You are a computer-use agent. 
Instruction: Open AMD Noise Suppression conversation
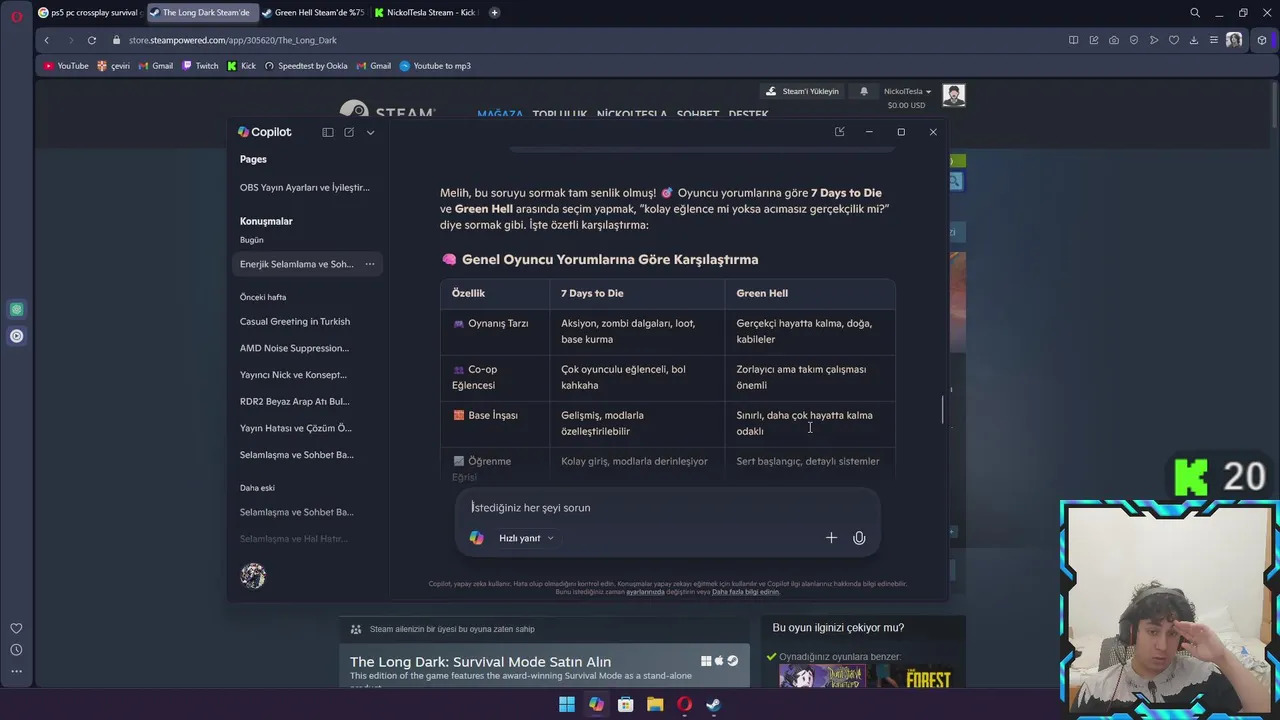click(x=294, y=348)
